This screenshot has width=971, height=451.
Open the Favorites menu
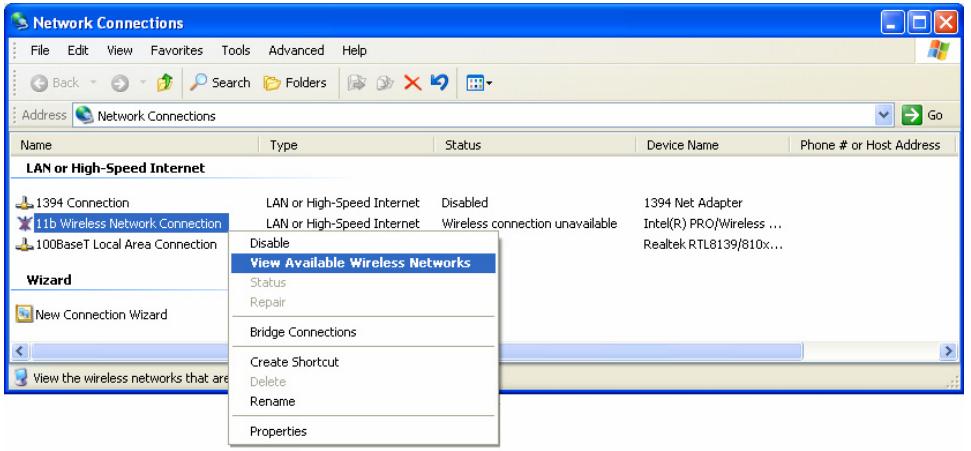tap(176, 51)
